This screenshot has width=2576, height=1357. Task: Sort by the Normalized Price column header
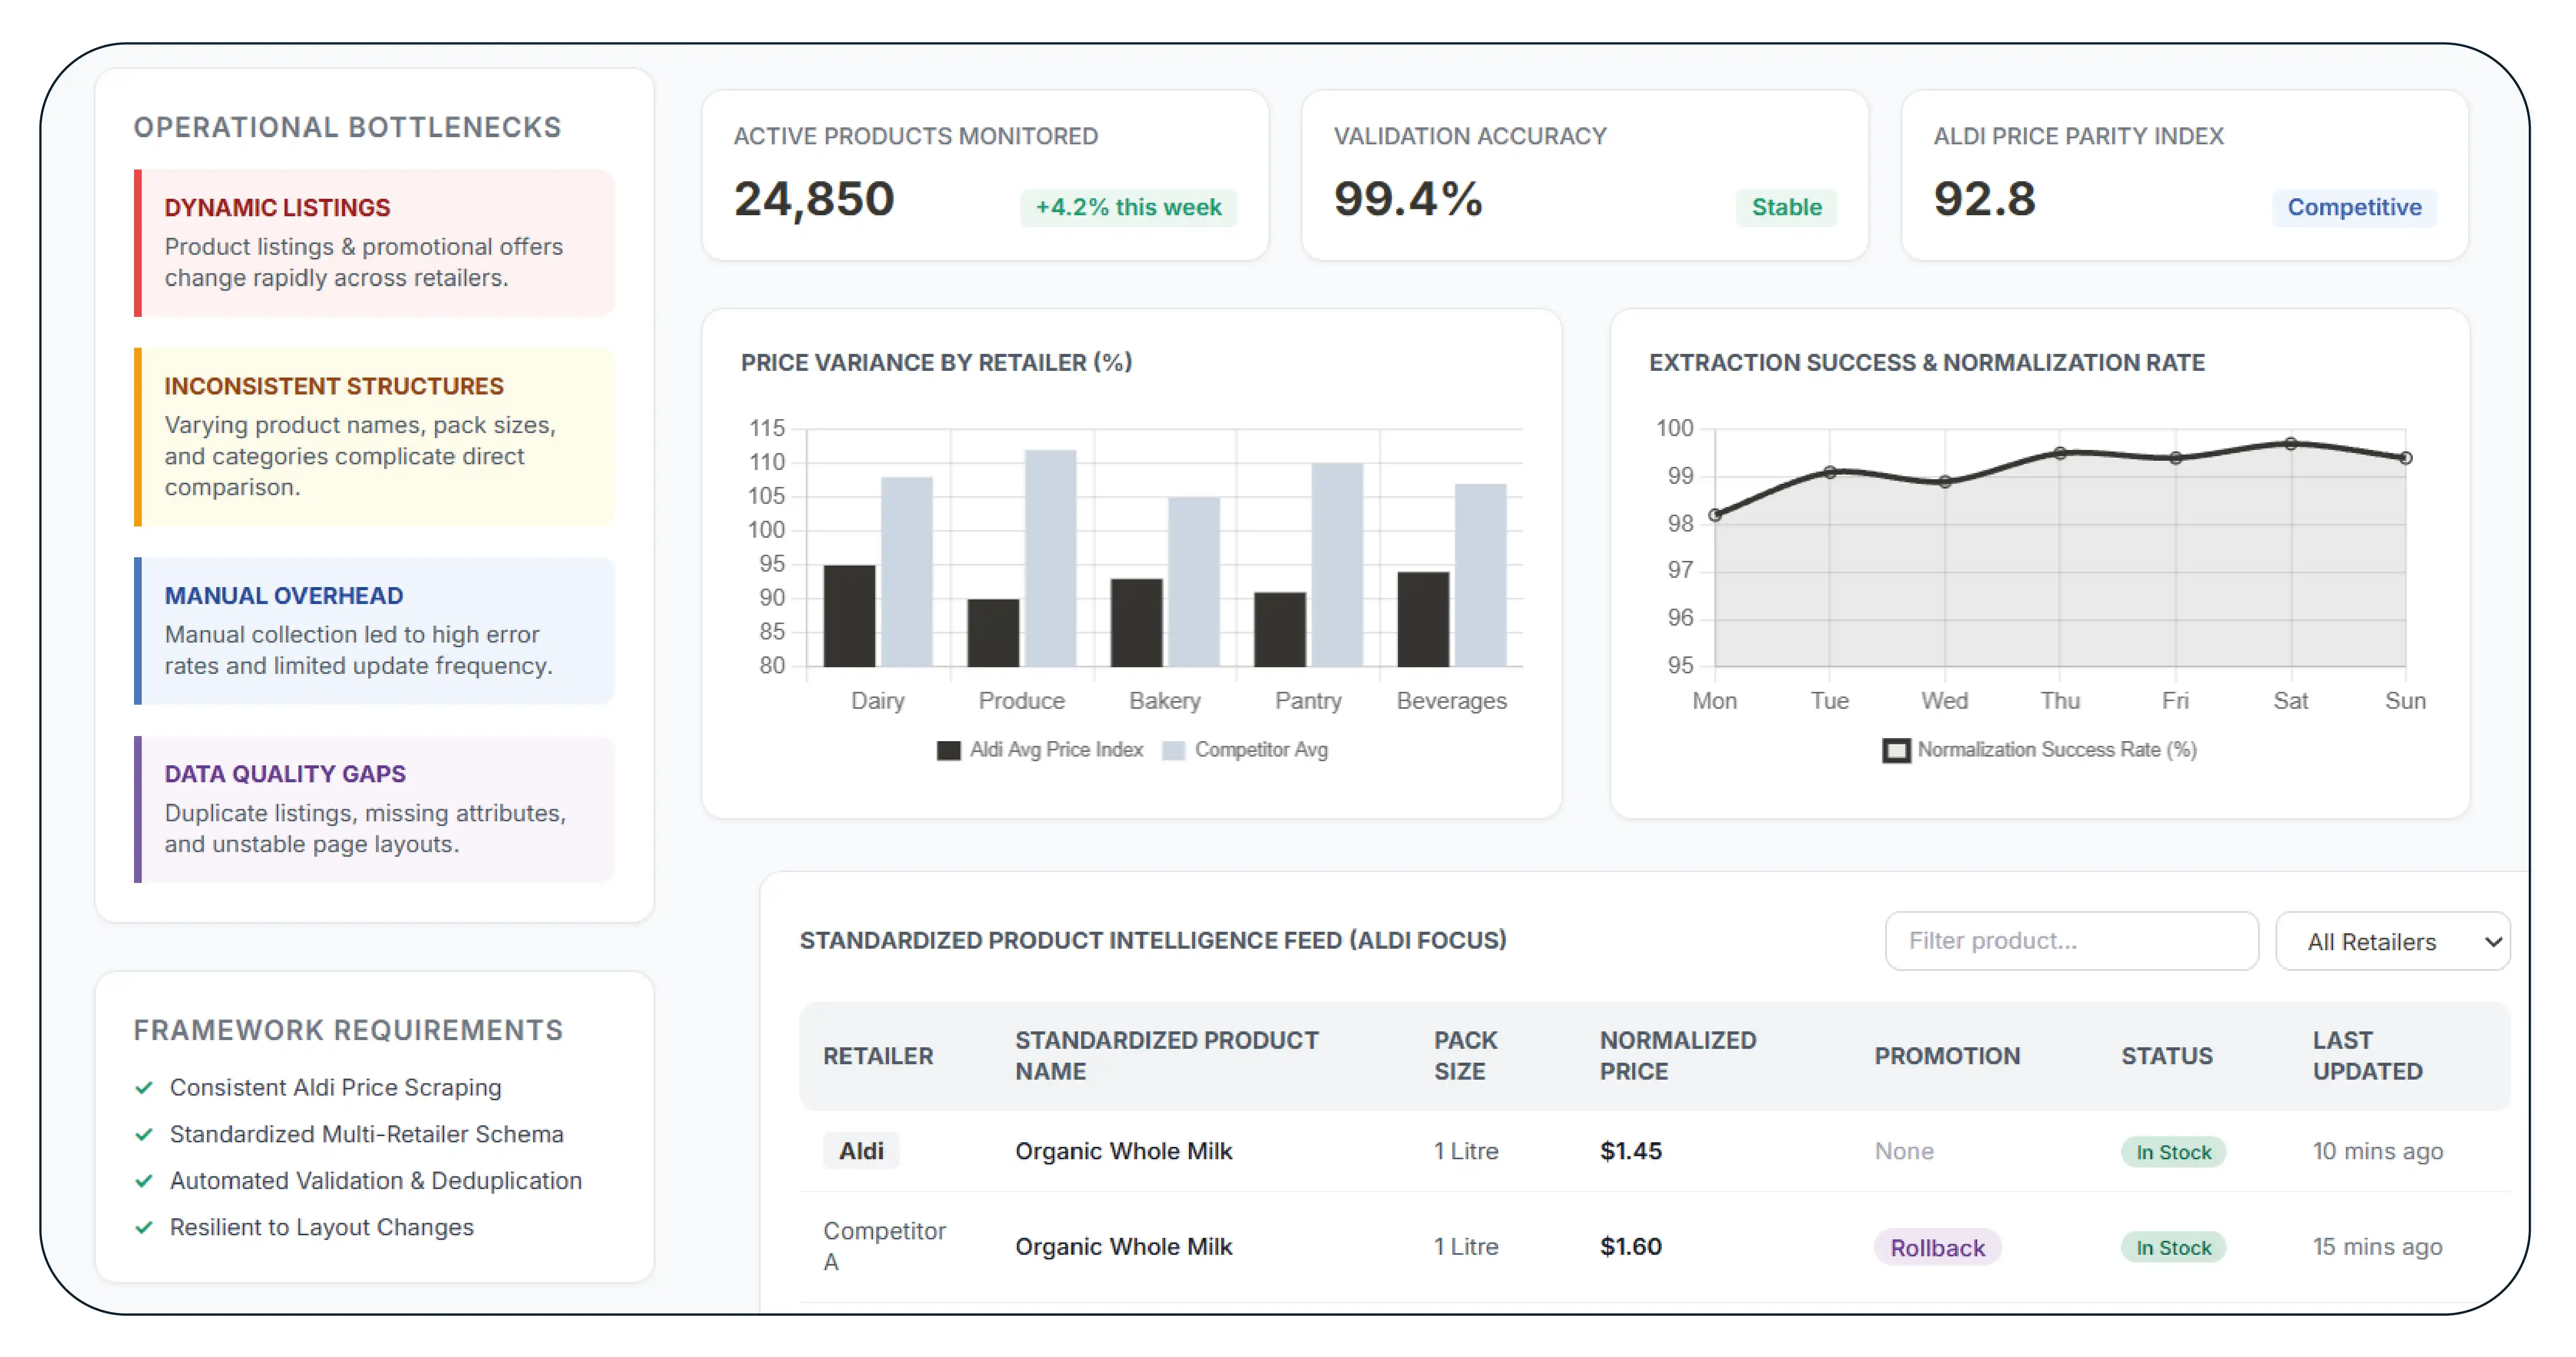pos(1677,1056)
